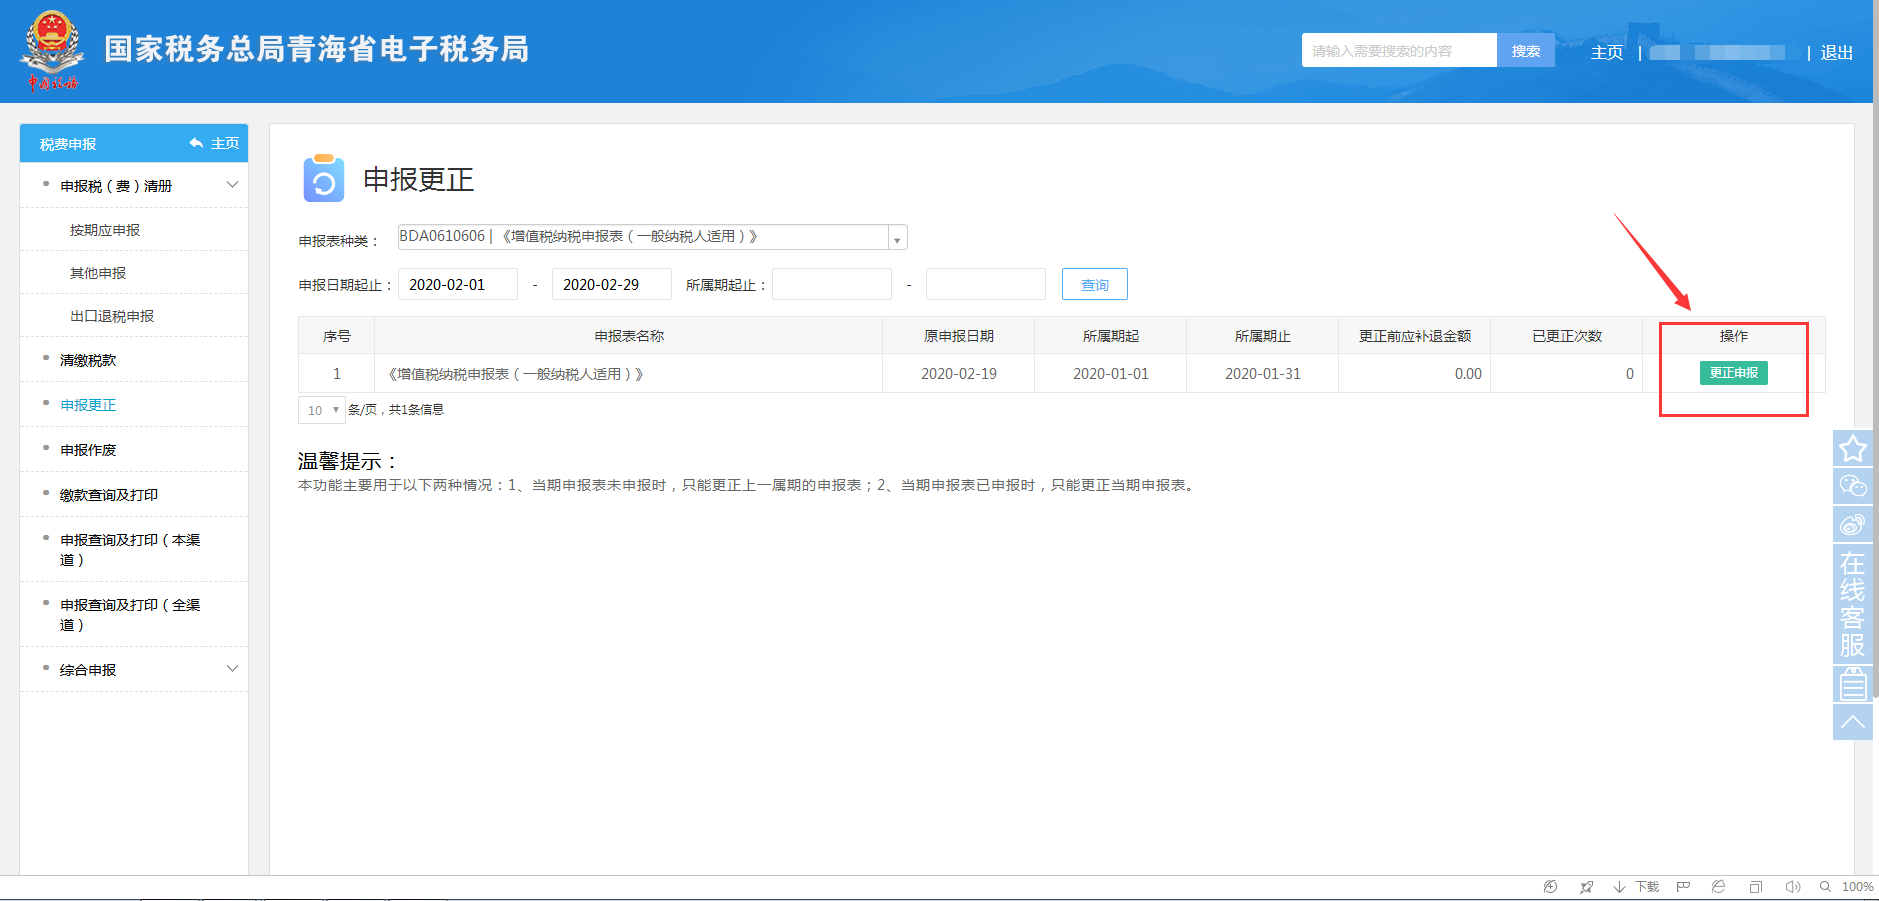
Task: Click the 查询 query button
Action: pyautogui.click(x=1094, y=285)
